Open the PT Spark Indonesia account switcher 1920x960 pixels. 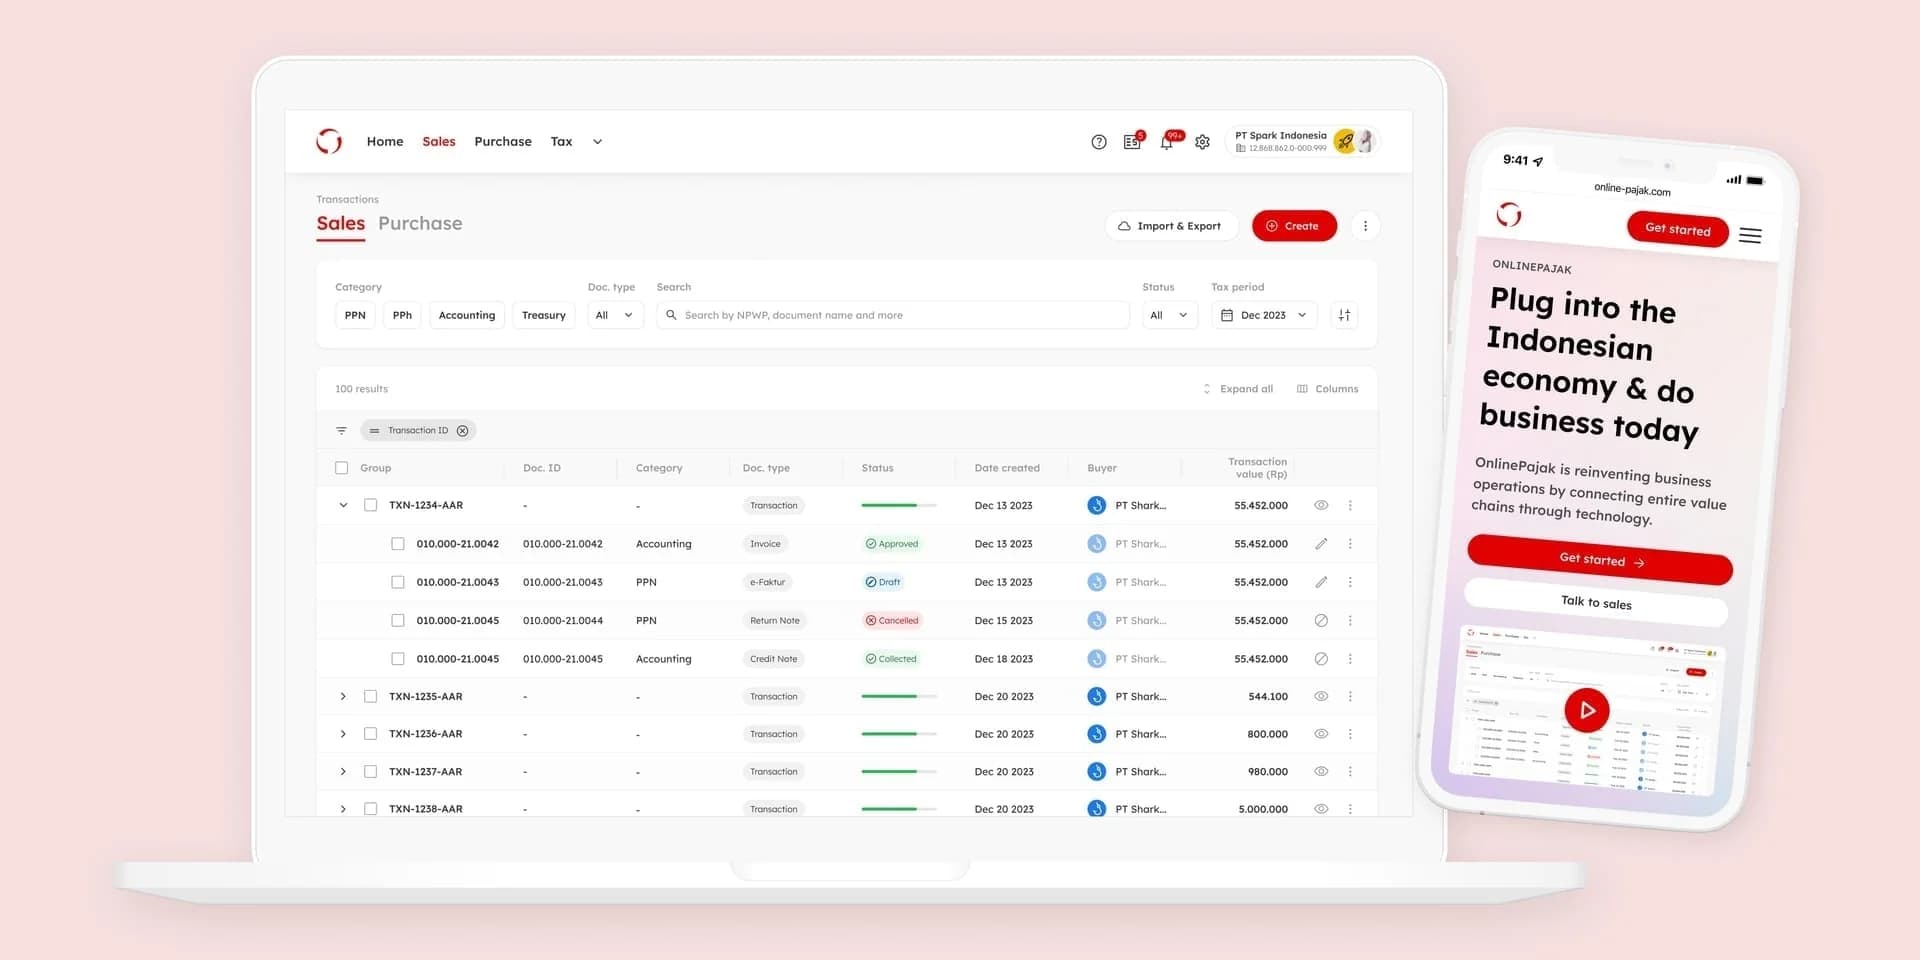click(1303, 142)
